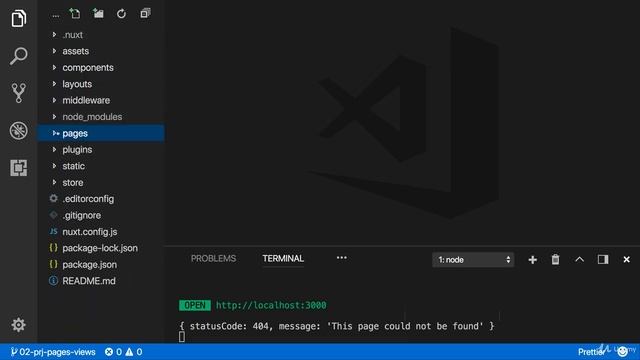The height and width of the screenshot is (360, 640).
Task: Open explorer header more actions ellipsis
Action: pos(56,16)
